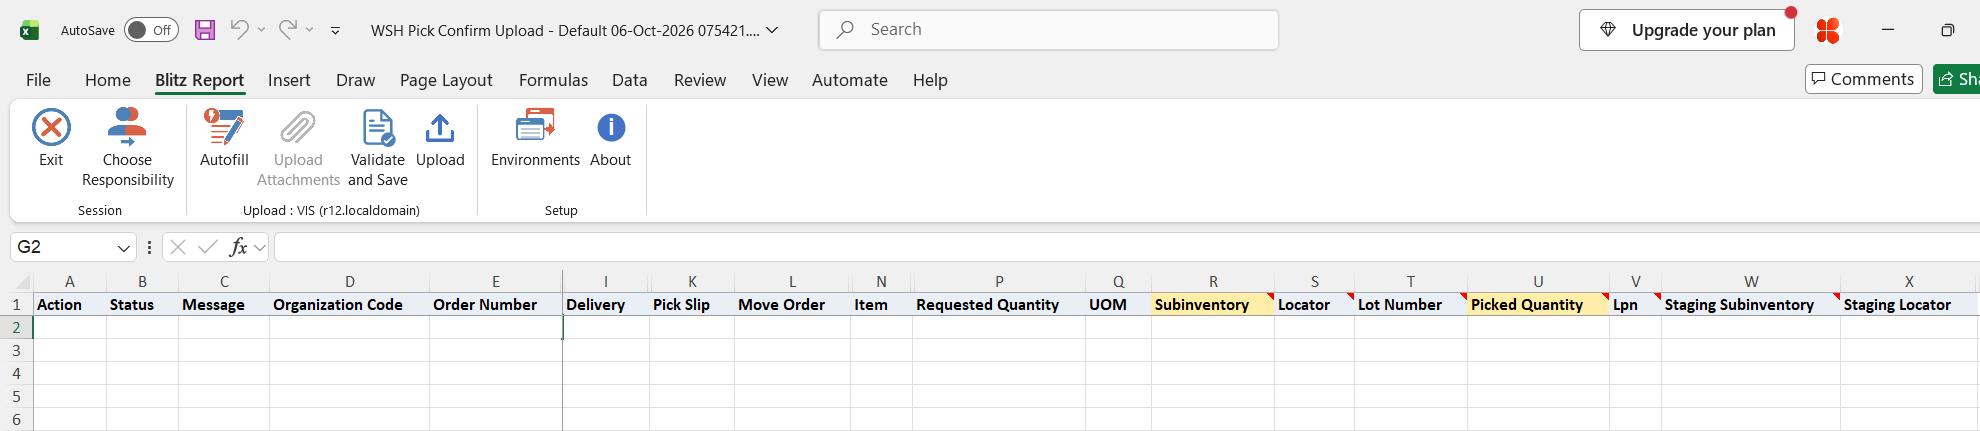Viewport: 1980px width, 431px height.
Task: Click the confirm formula checkmark icon
Action: click(x=208, y=247)
